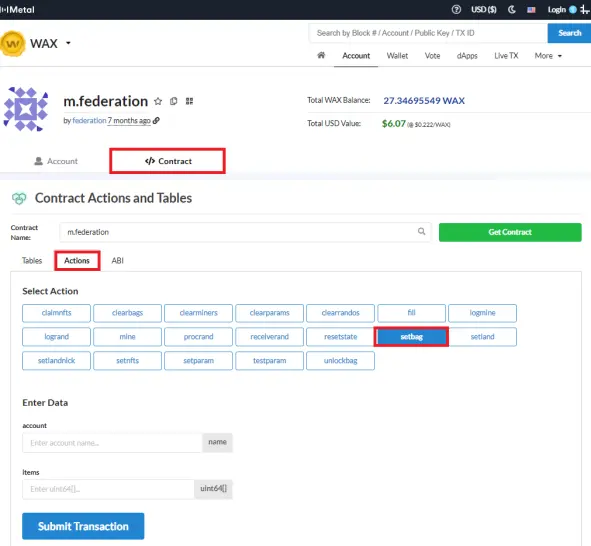Image resolution: width=591 pixels, height=546 pixels.
Task: Expand the More menu
Action: pyautogui.click(x=548, y=56)
